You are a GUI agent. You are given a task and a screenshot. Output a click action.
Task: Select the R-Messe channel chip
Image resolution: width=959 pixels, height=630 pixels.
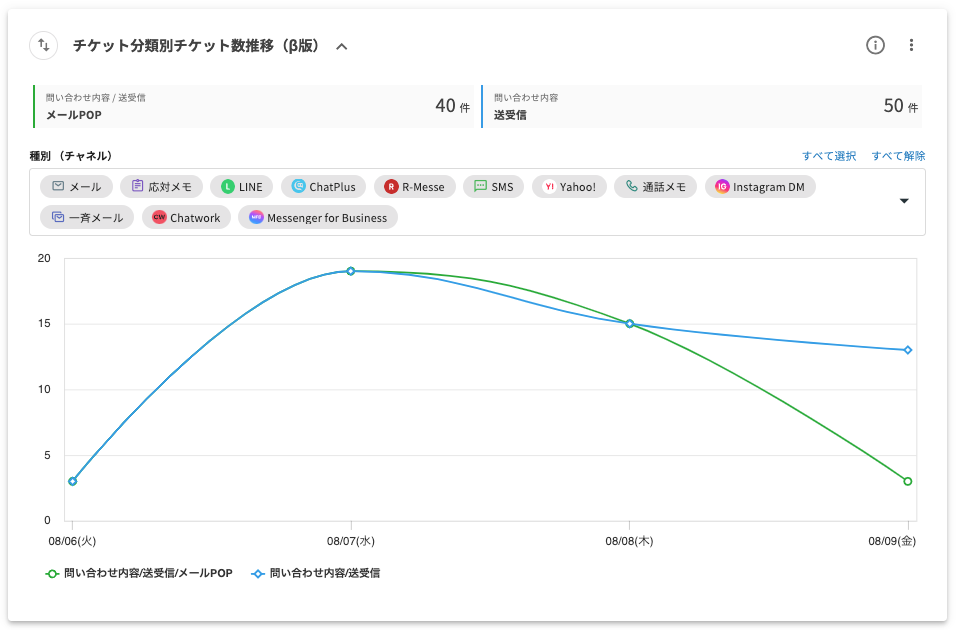click(415, 187)
